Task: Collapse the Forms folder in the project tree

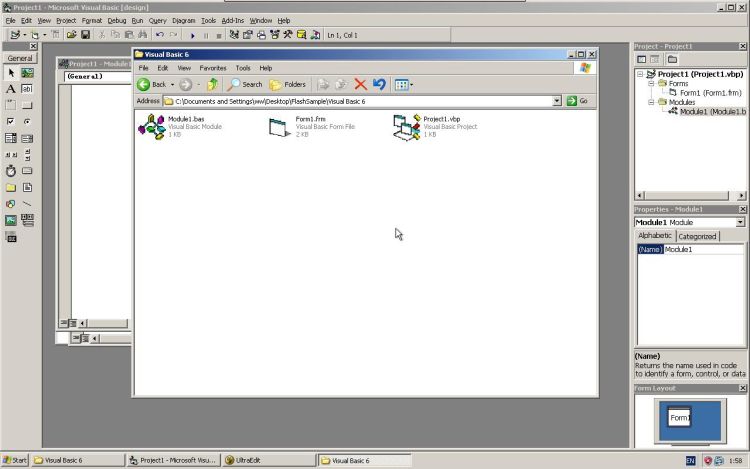Action: tap(651, 83)
